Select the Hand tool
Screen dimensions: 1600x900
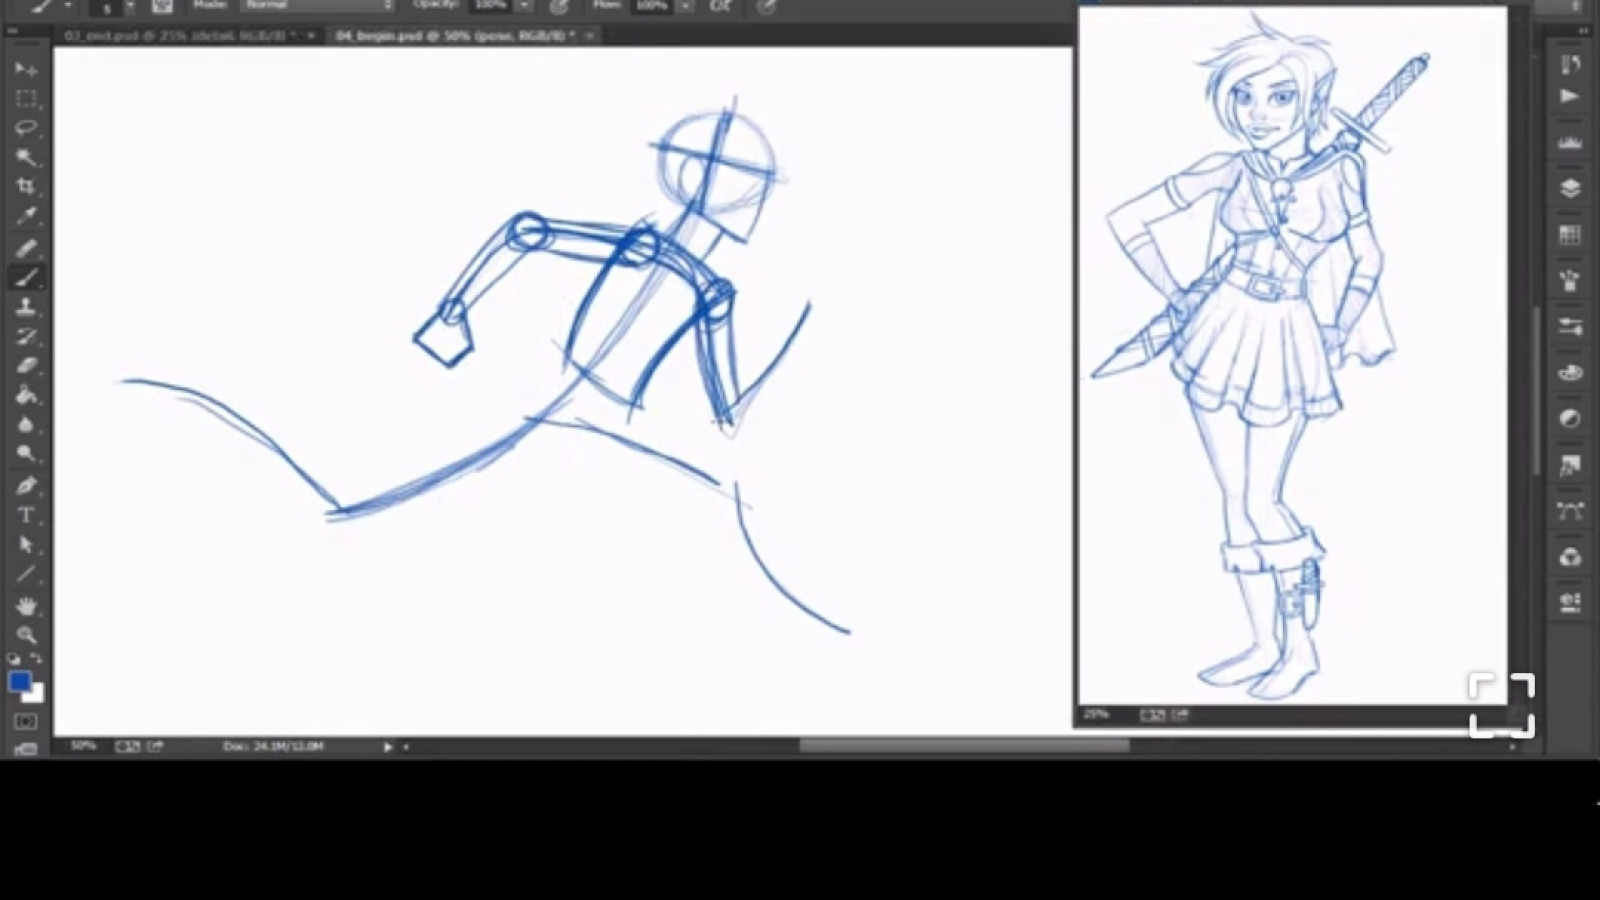pyautogui.click(x=26, y=606)
